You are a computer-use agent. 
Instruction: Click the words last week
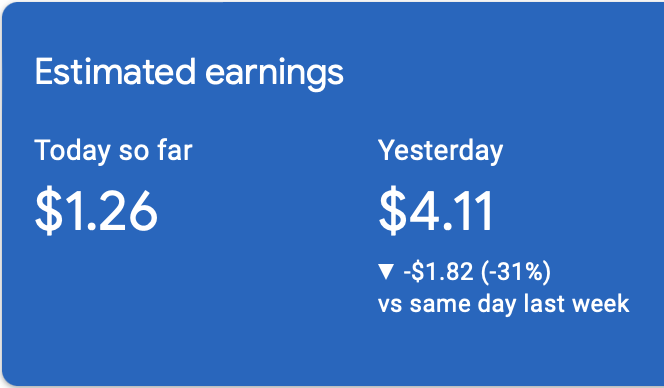point(576,303)
